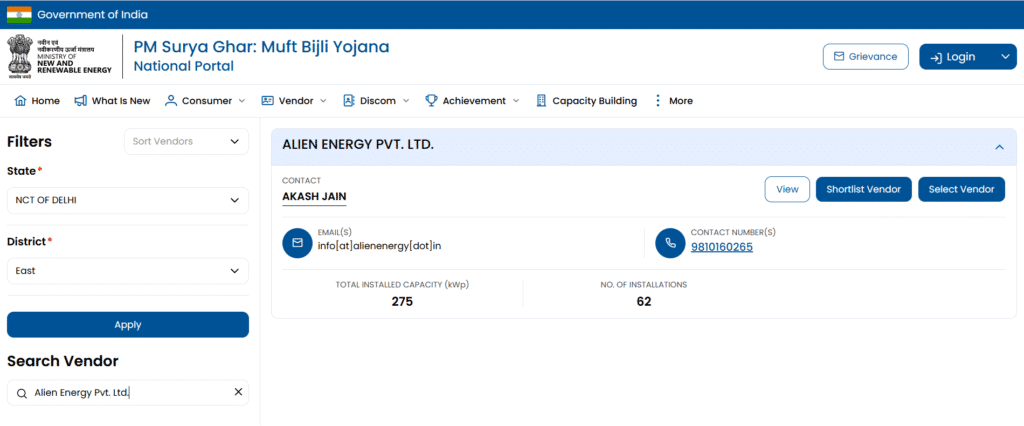Viewport: 1024px width, 426px height.
Task: Collapse the Alien Energy Pvt. Ltd. panel
Action: (x=998, y=146)
